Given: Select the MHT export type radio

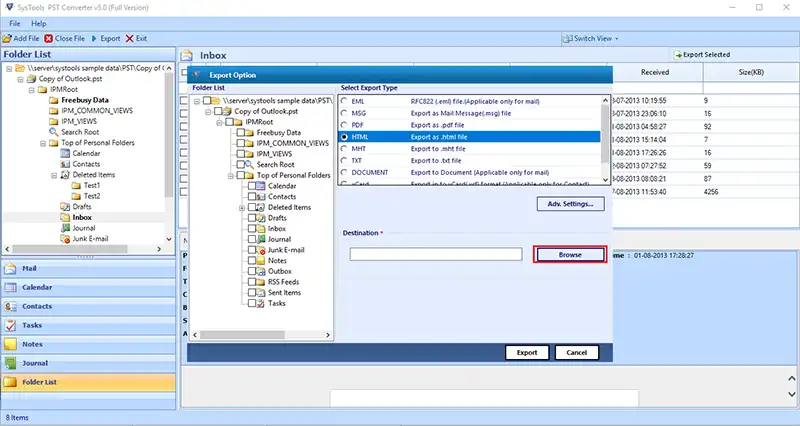Looking at the screenshot, I should click(344, 148).
